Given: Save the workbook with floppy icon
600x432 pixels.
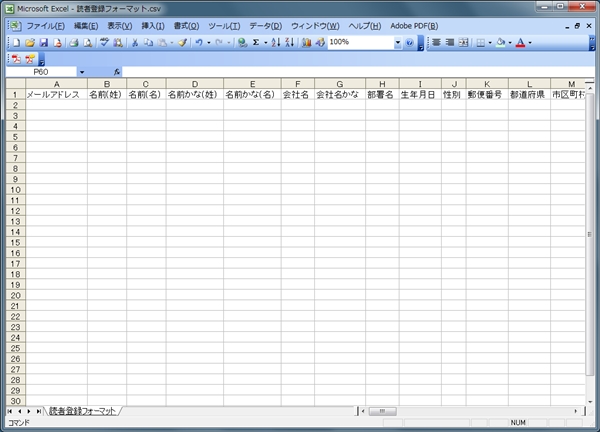Looking at the screenshot, I should click(44, 42).
